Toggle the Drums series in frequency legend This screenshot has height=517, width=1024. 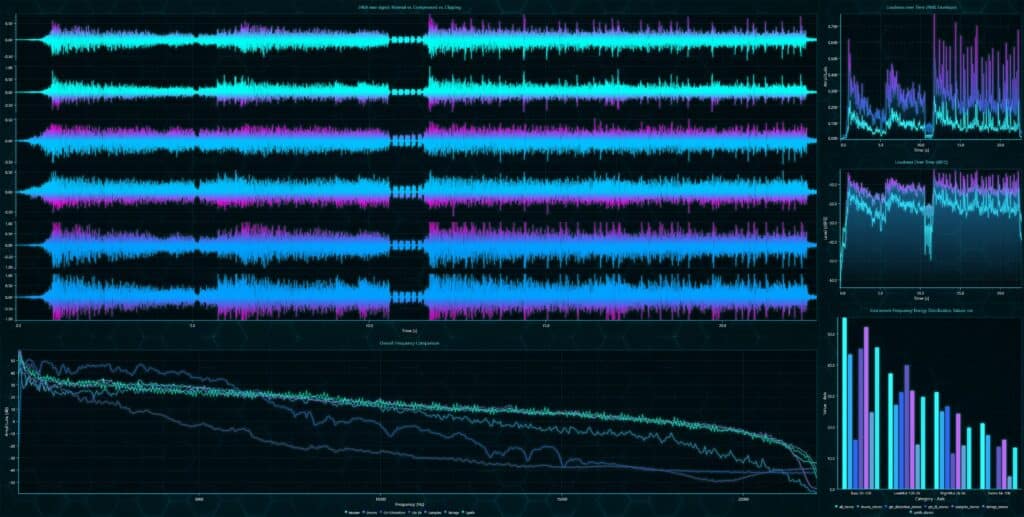[370, 512]
